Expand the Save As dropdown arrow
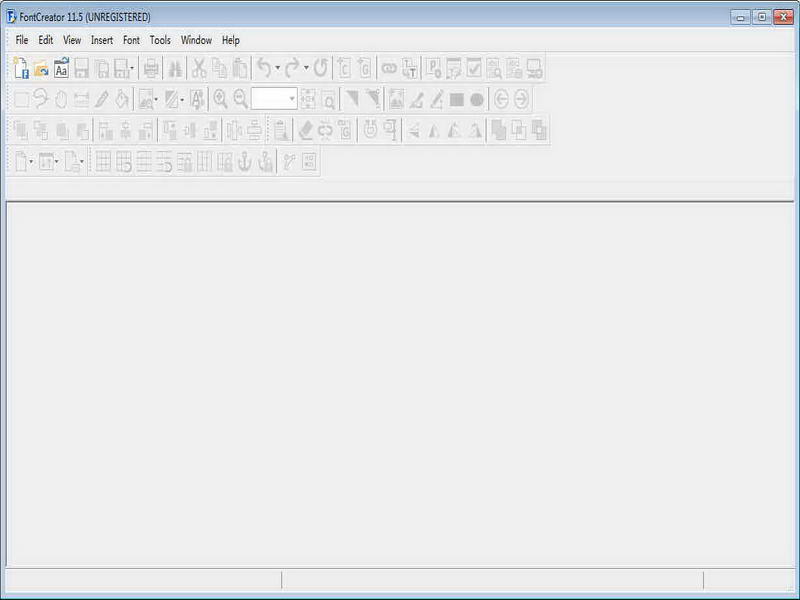800x600 pixels. click(132, 68)
